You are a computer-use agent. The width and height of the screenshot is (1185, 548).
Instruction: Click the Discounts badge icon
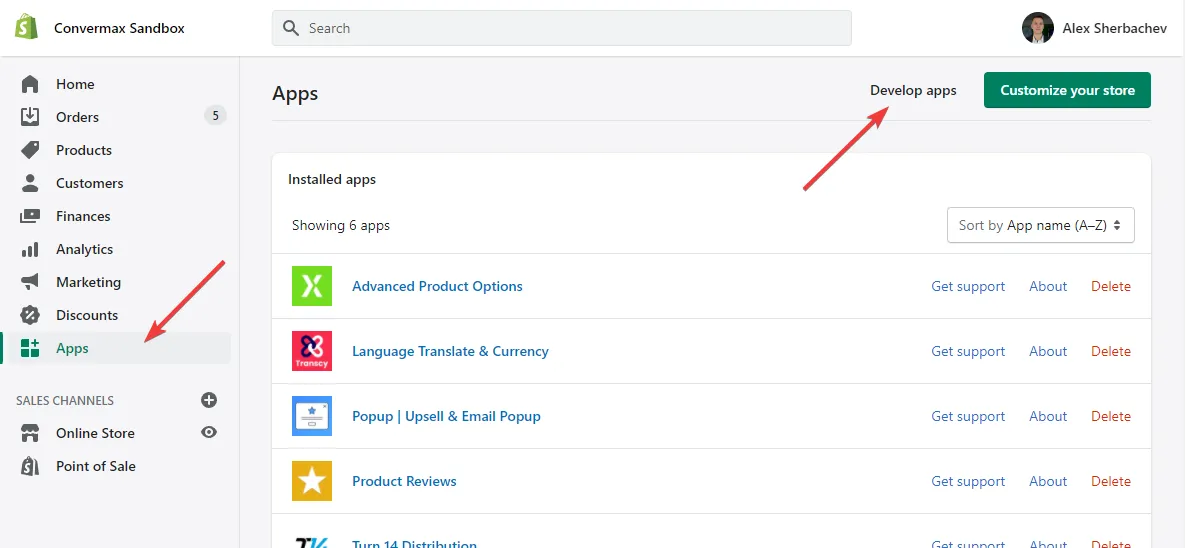coord(30,315)
